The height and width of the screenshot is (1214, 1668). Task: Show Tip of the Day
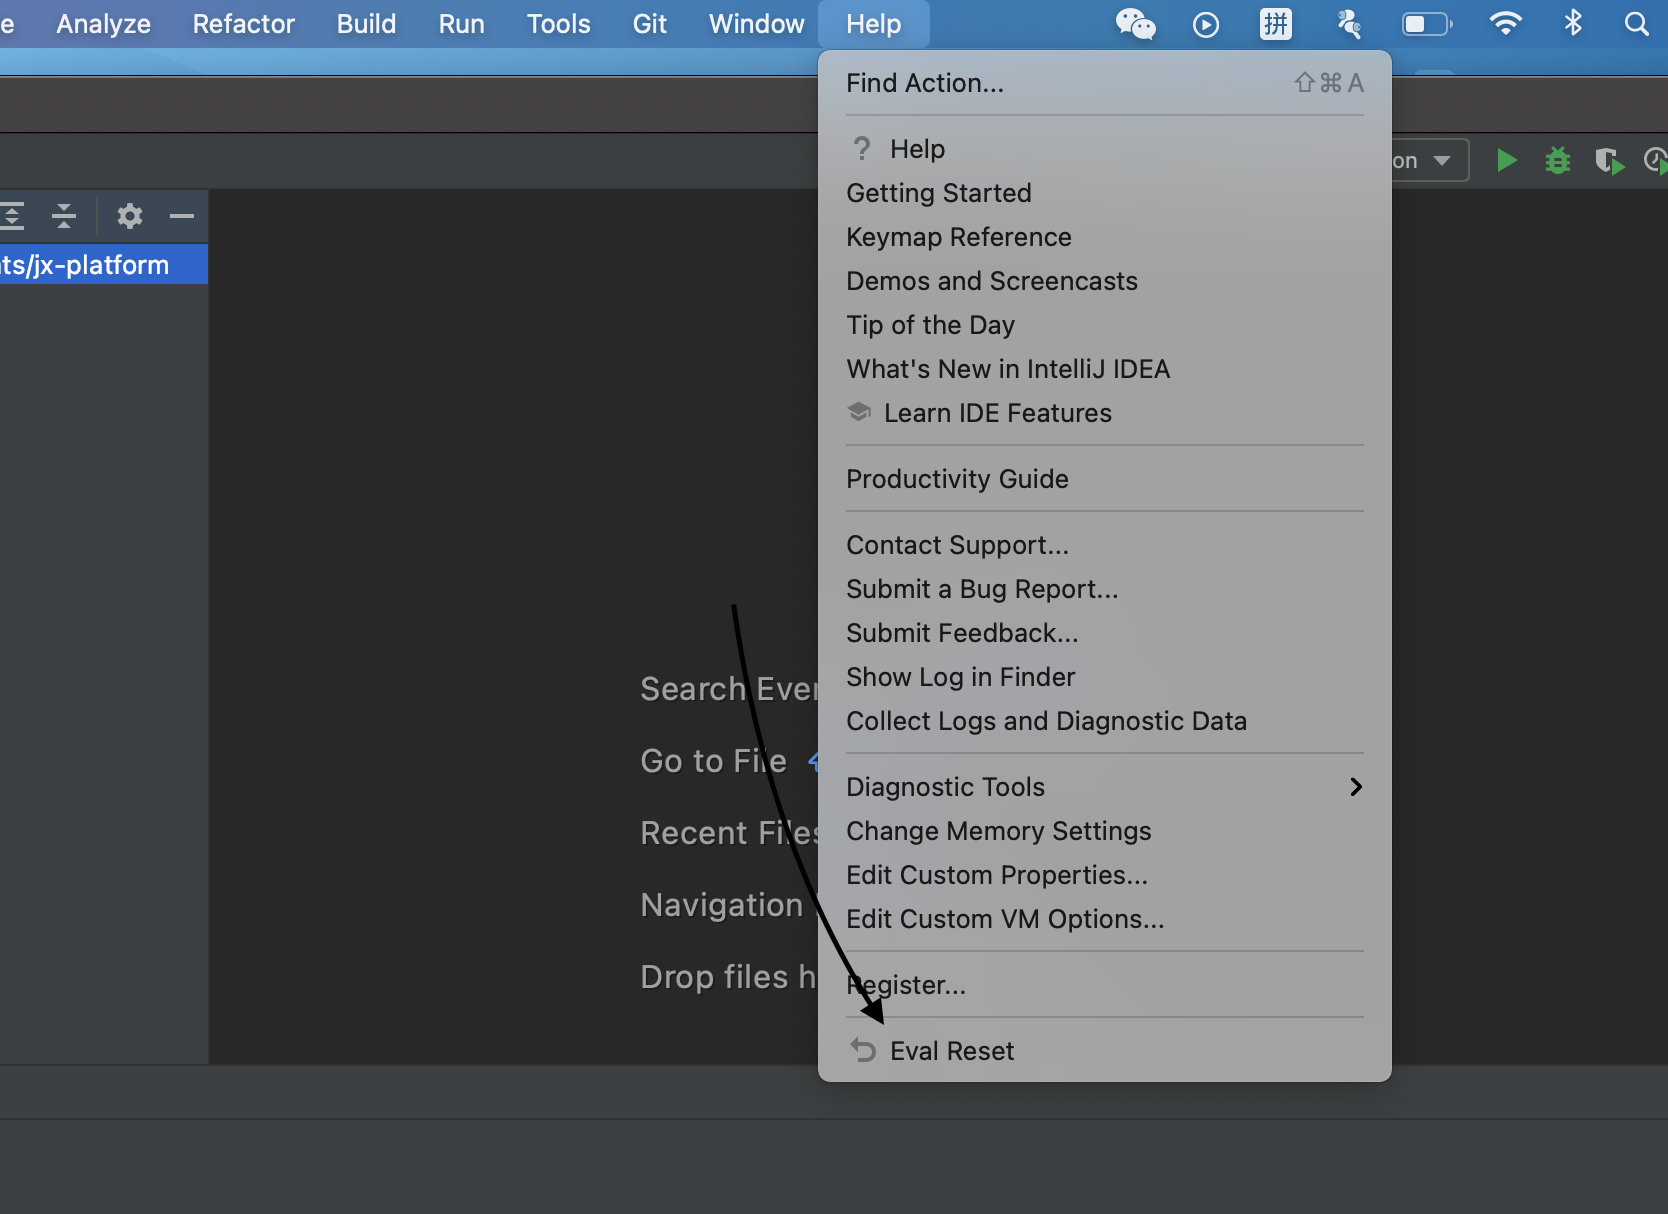click(1105, 325)
